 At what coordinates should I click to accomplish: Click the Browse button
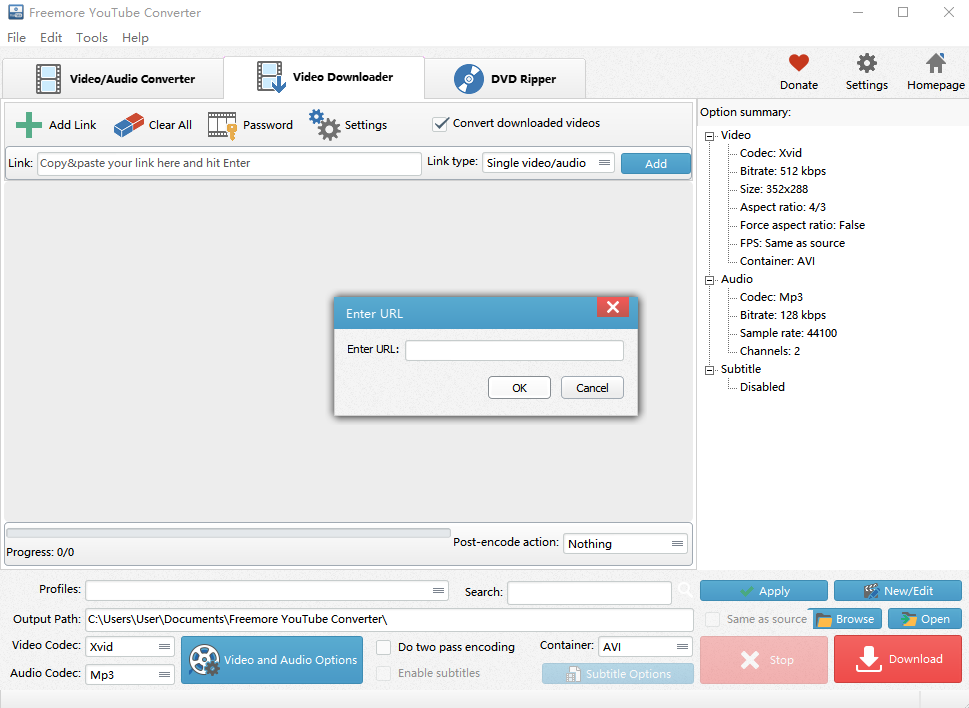coord(845,619)
